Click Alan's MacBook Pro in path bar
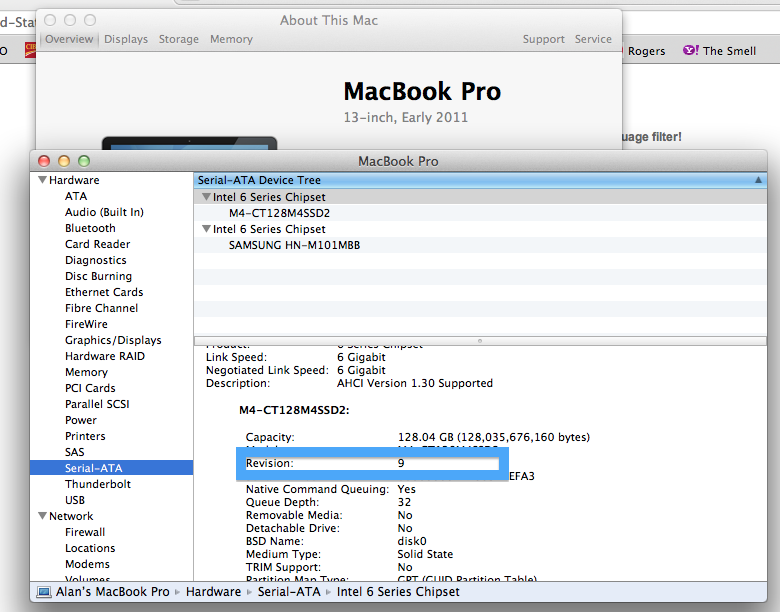The image size is (780, 612). [112, 592]
